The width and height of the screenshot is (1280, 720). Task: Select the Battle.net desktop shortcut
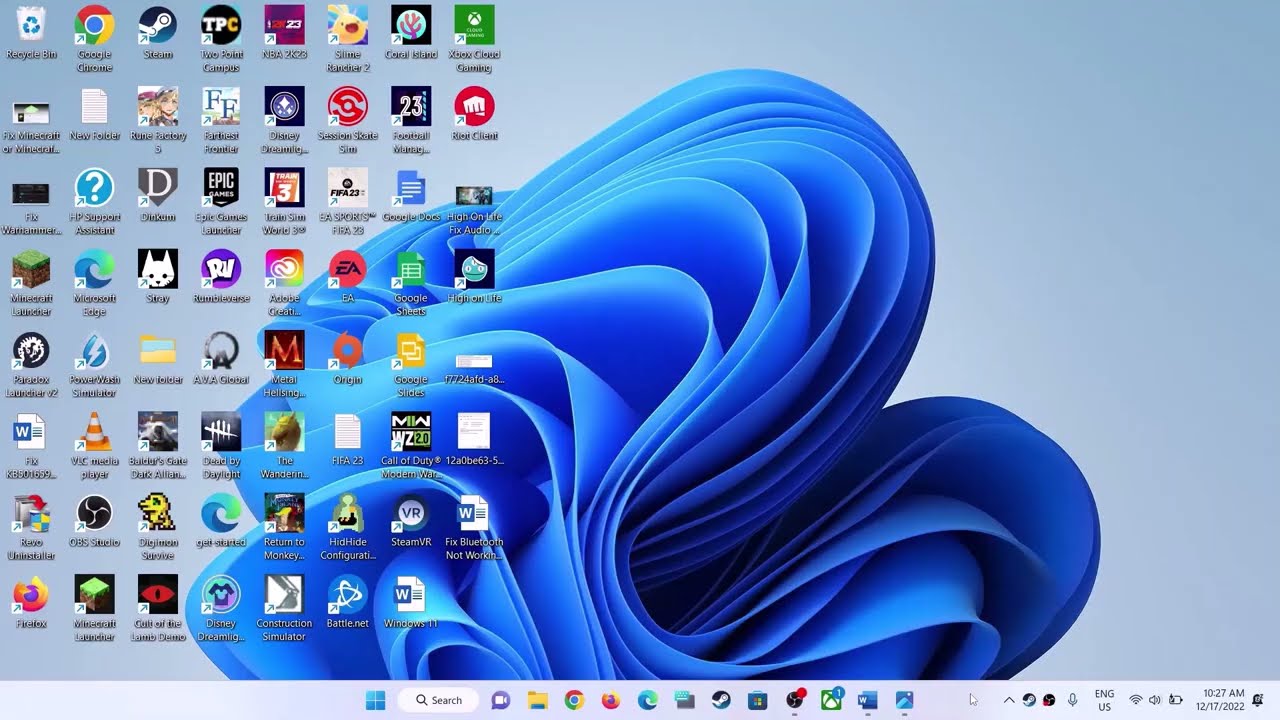pyautogui.click(x=347, y=602)
